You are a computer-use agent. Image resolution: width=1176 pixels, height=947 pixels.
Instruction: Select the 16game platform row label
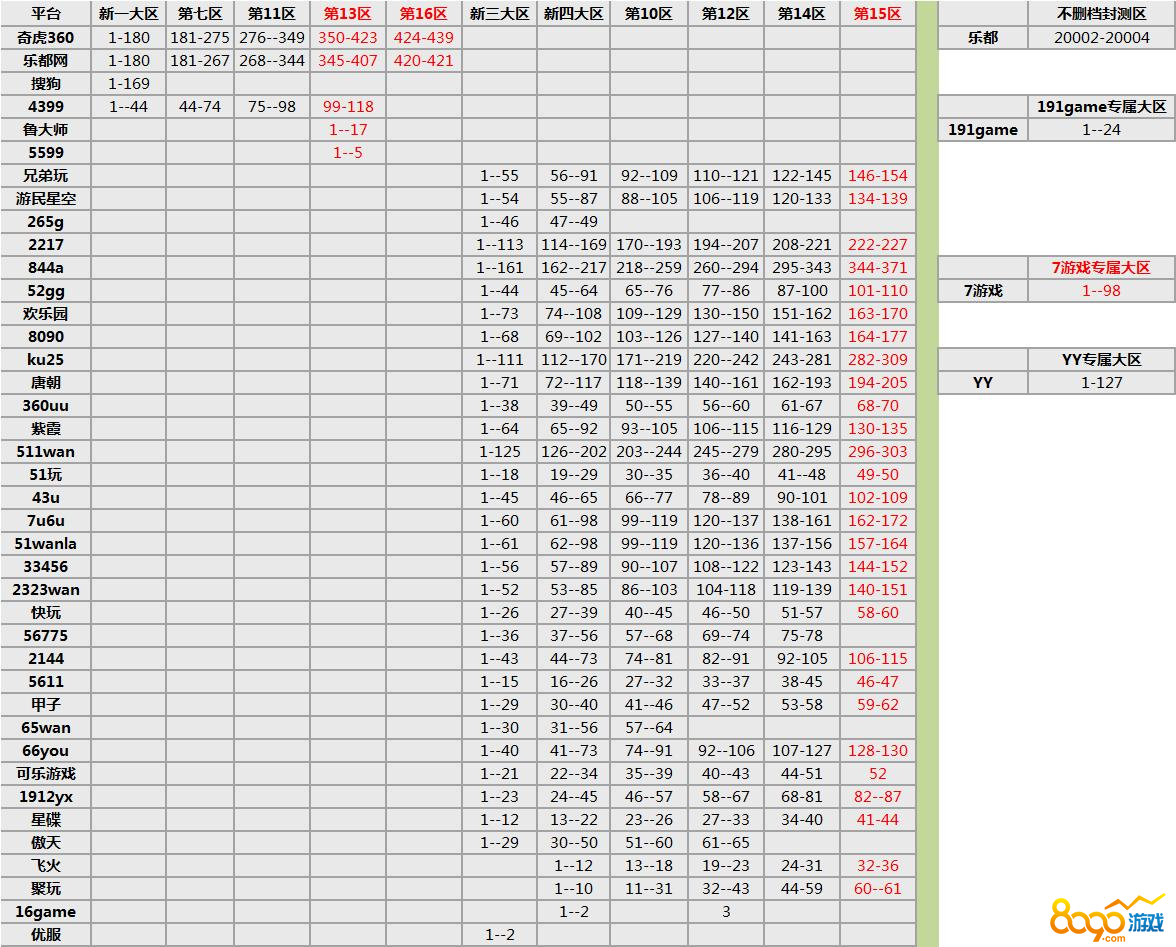tap(46, 911)
